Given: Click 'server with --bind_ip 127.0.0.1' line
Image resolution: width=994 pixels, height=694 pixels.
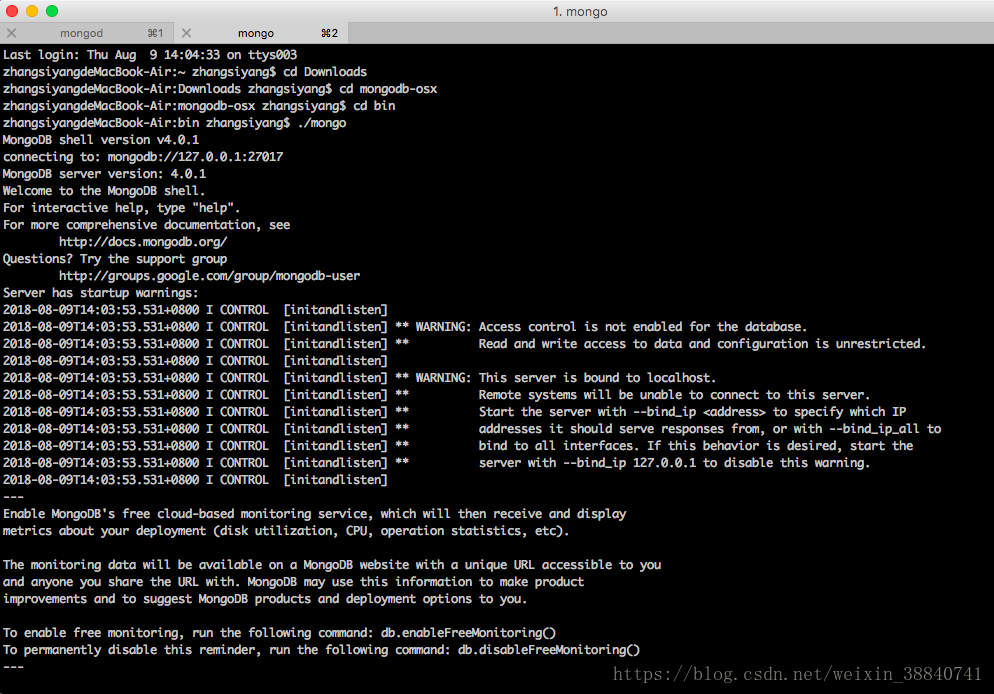Looking at the screenshot, I should 674,463.
